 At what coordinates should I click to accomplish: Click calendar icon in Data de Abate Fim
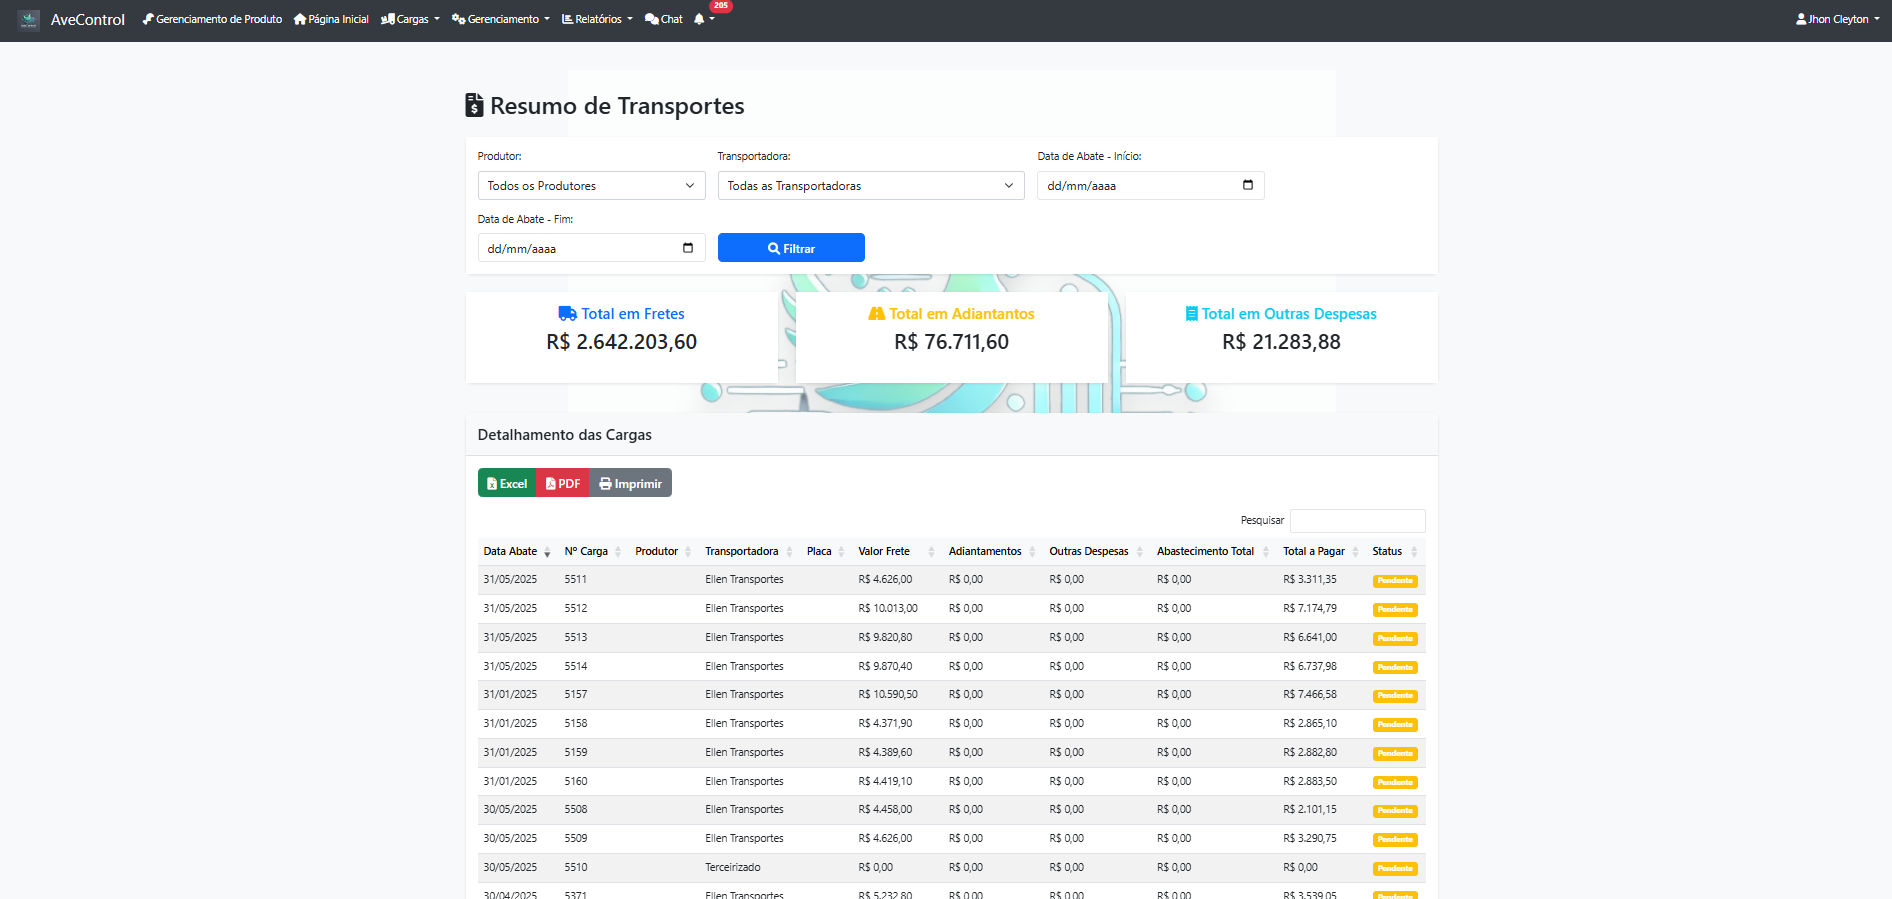687,248
